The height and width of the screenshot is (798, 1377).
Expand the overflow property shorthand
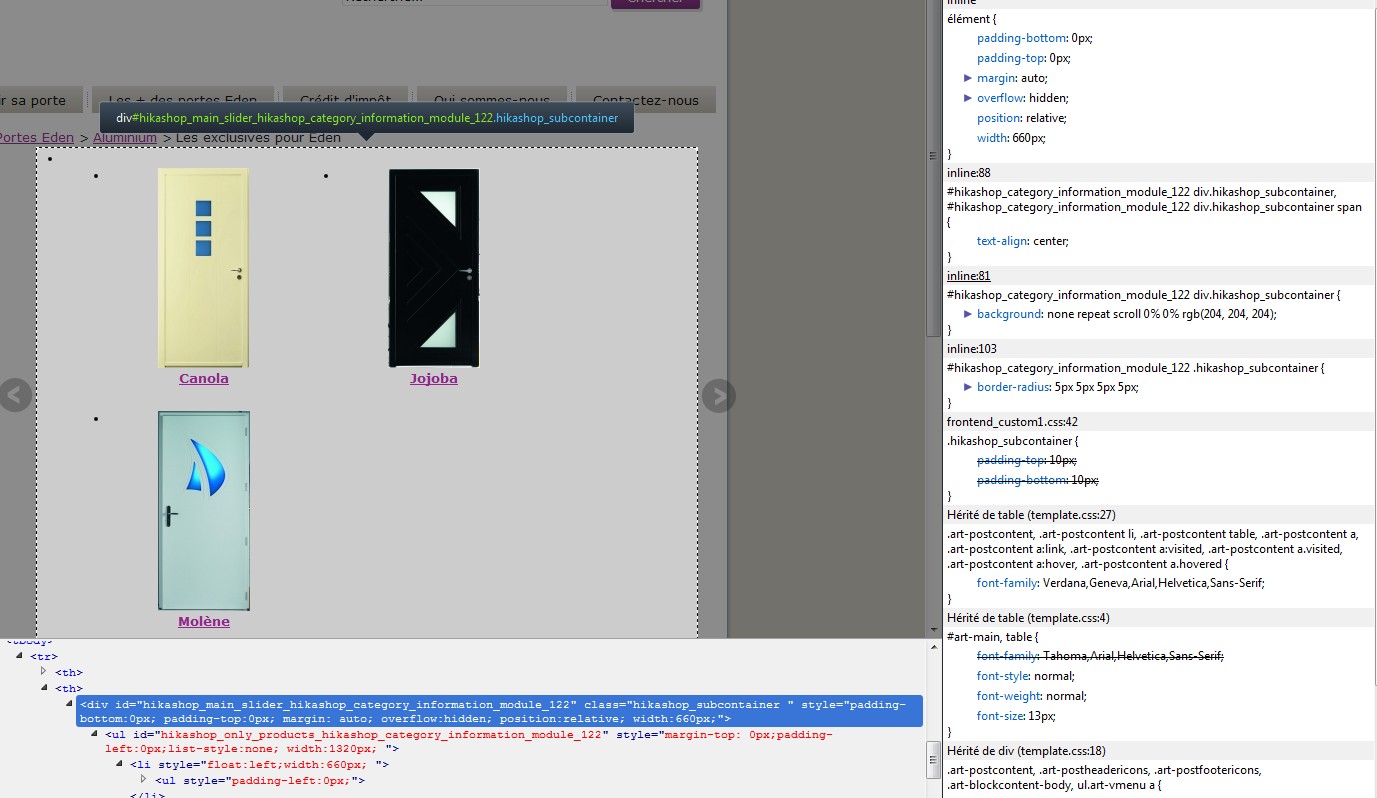pyautogui.click(x=968, y=98)
